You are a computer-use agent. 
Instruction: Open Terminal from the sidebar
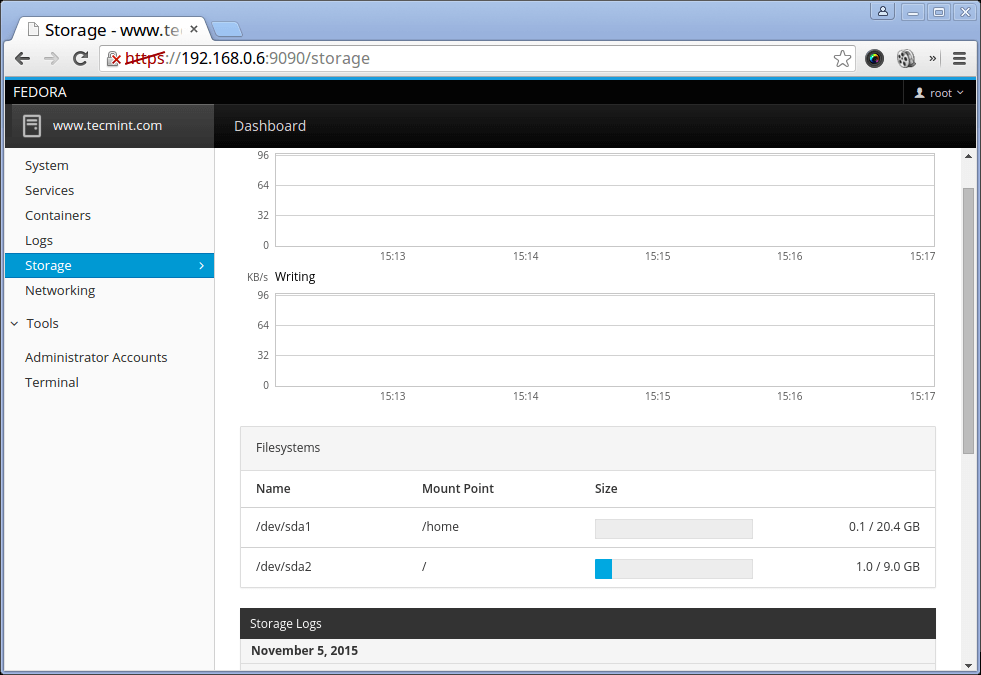[x=52, y=383]
